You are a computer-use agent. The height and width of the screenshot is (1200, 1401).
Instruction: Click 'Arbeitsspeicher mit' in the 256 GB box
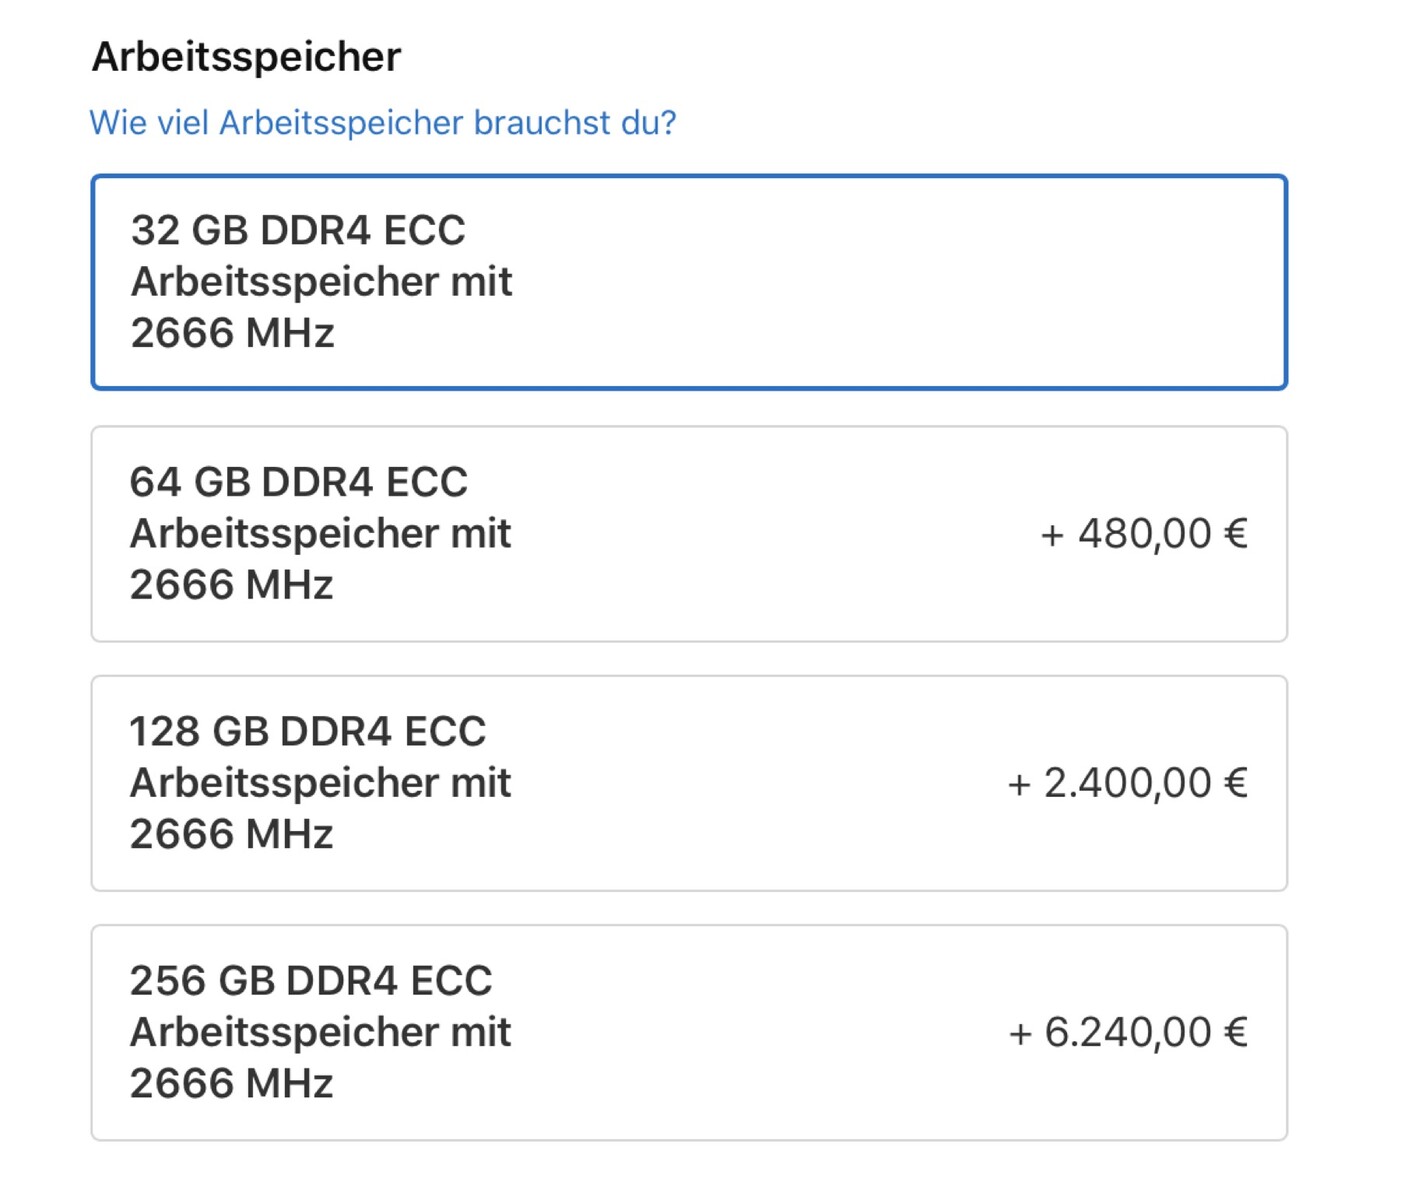320,1032
